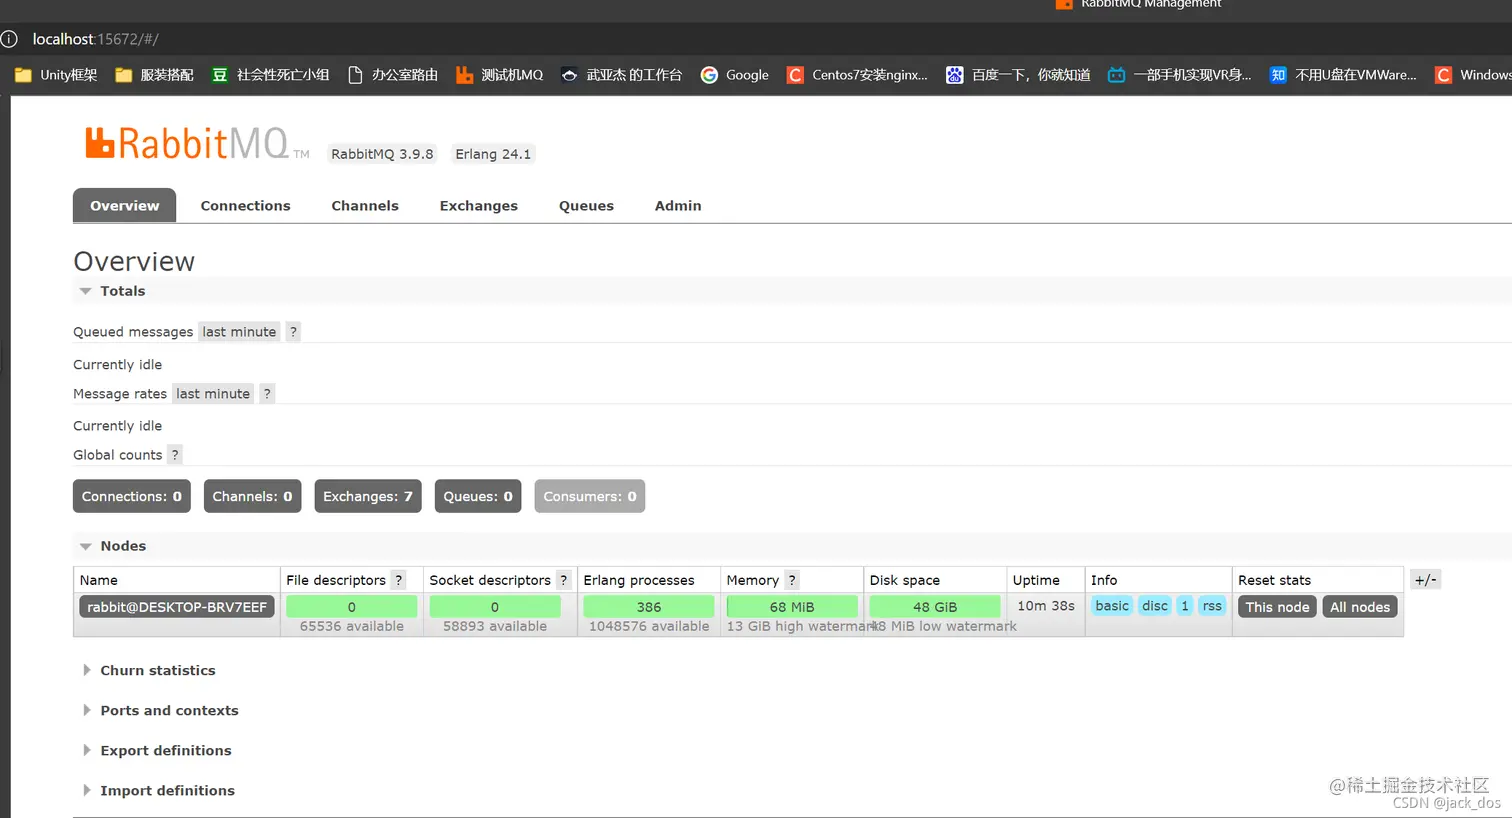Reset stats for All nodes
This screenshot has width=1512, height=818.
pos(1360,607)
